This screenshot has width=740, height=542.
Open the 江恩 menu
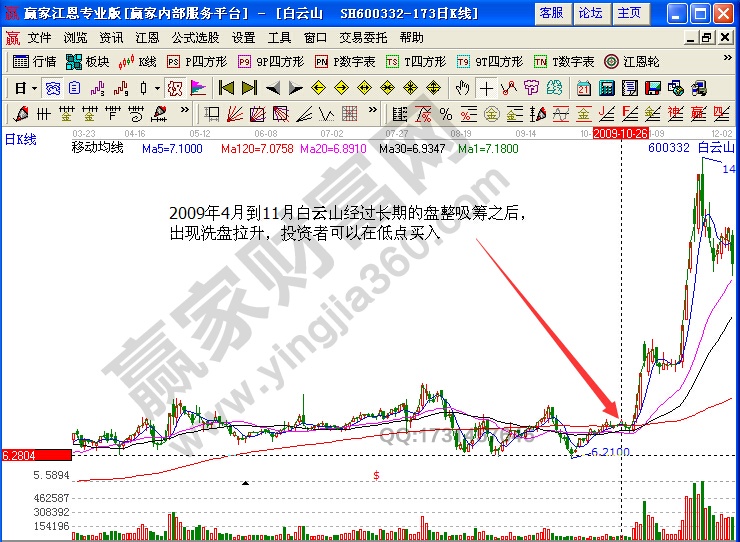(x=147, y=37)
